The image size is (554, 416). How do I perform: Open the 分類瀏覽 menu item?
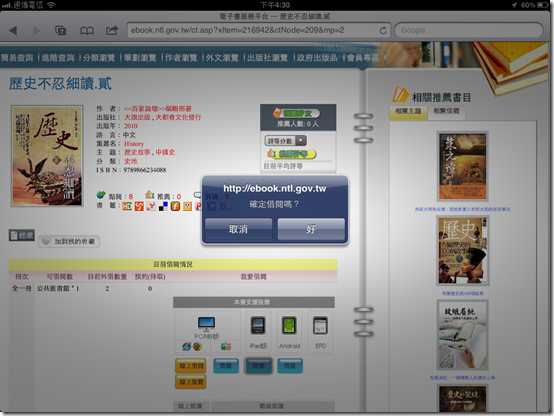pos(99,57)
